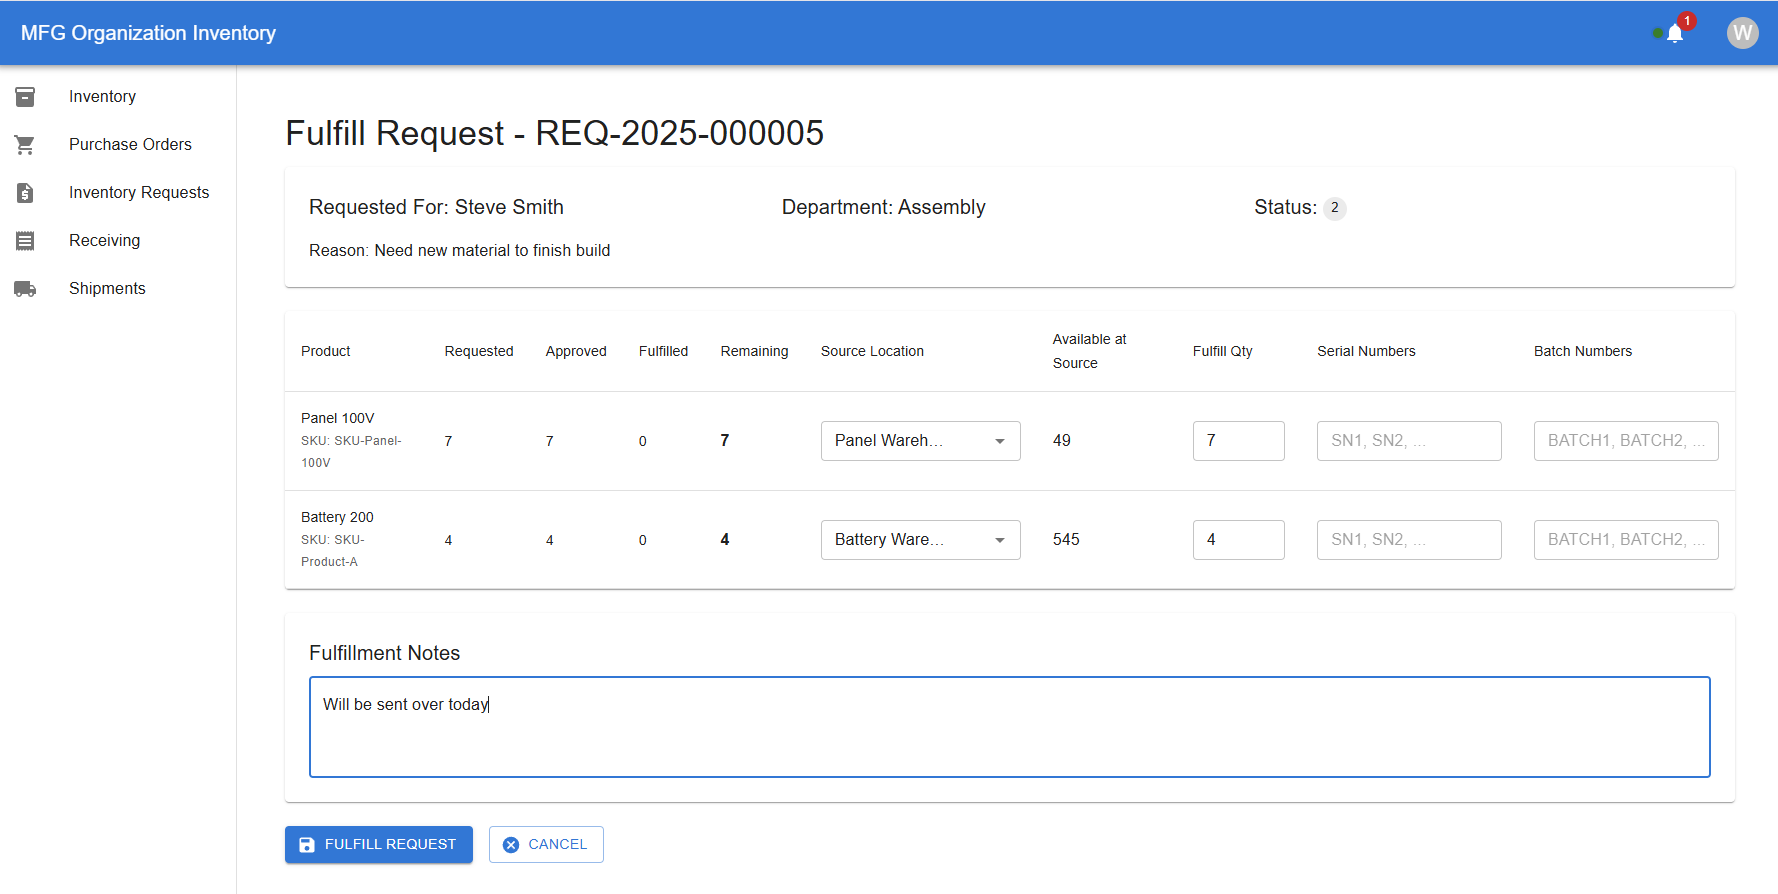Open the Purchase Orders page
Viewport: 1778px width, 894px height.
(x=130, y=145)
